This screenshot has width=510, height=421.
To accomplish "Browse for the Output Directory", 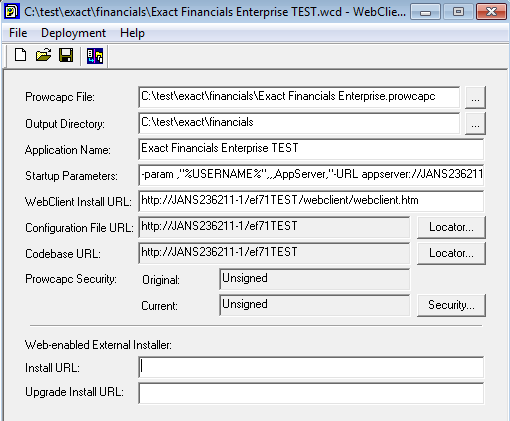I will pos(475,124).
